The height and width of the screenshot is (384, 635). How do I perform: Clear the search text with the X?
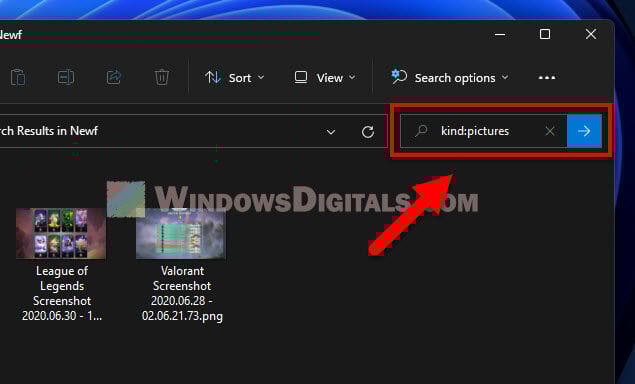pos(550,131)
